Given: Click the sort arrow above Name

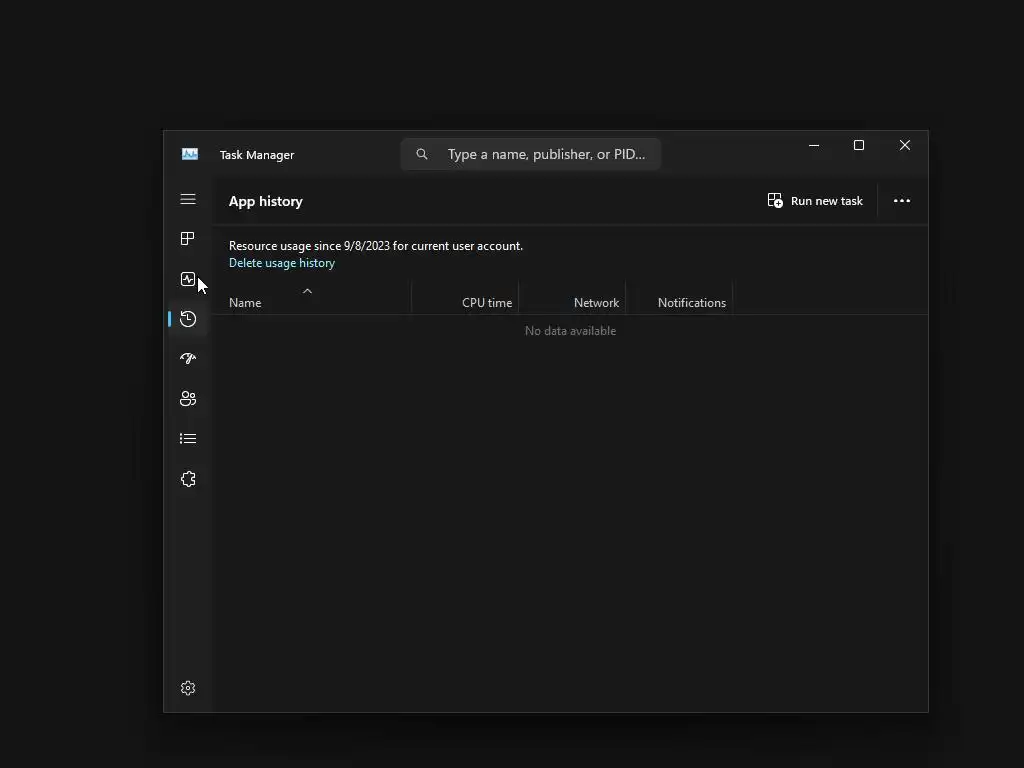Looking at the screenshot, I should pyautogui.click(x=307, y=291).
